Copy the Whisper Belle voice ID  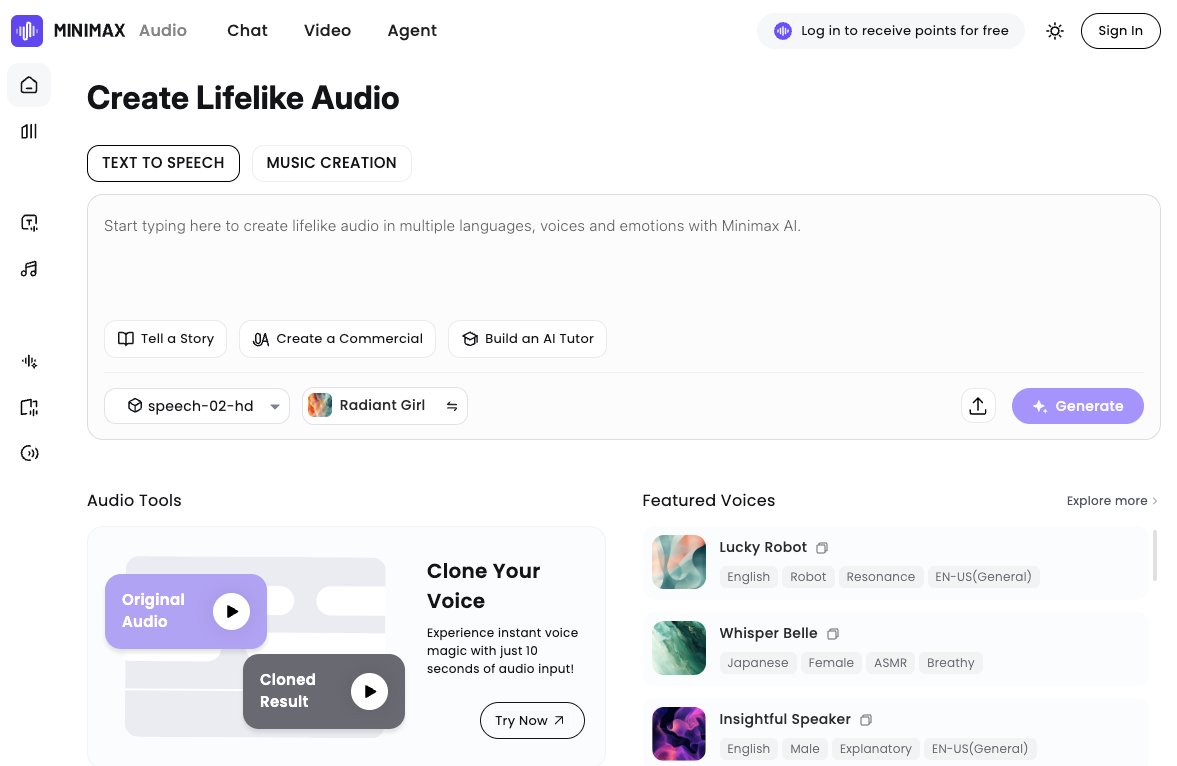coord(832,634)
